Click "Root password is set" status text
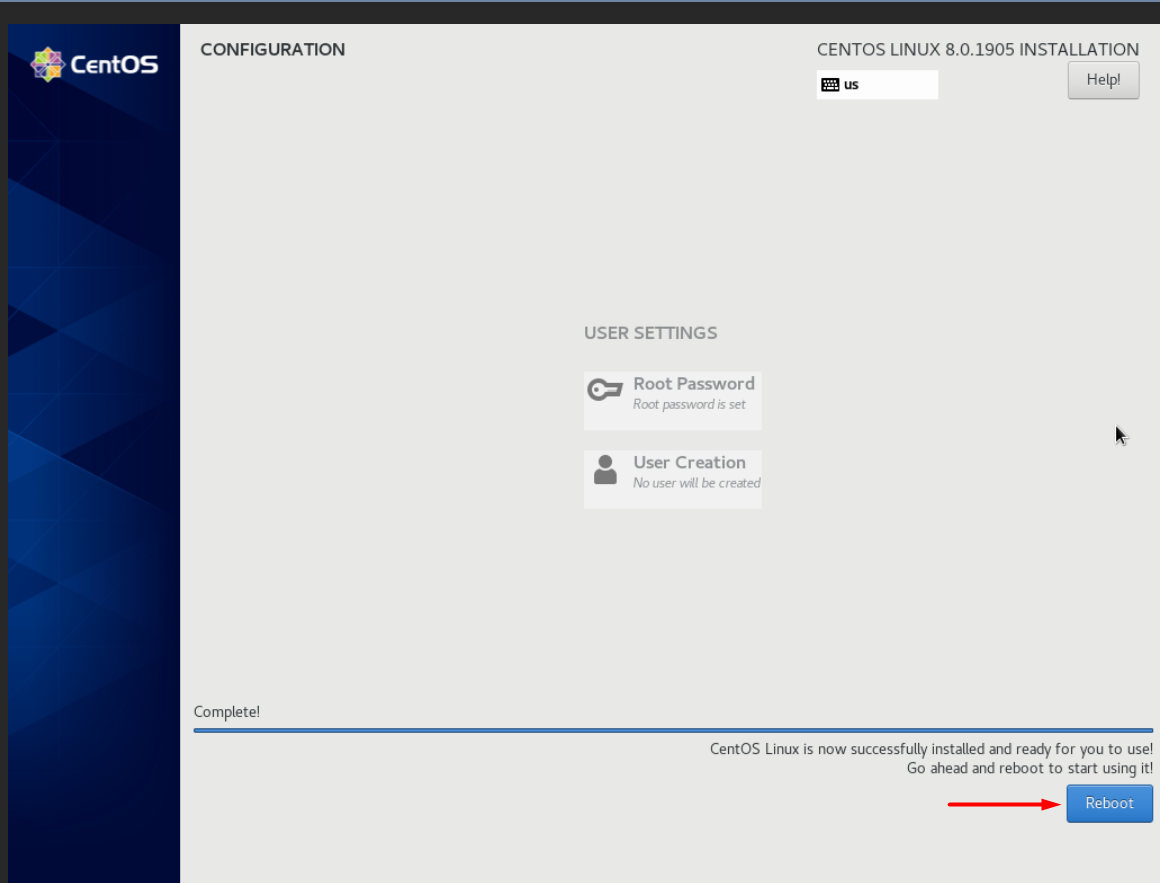 coord(689,405)
